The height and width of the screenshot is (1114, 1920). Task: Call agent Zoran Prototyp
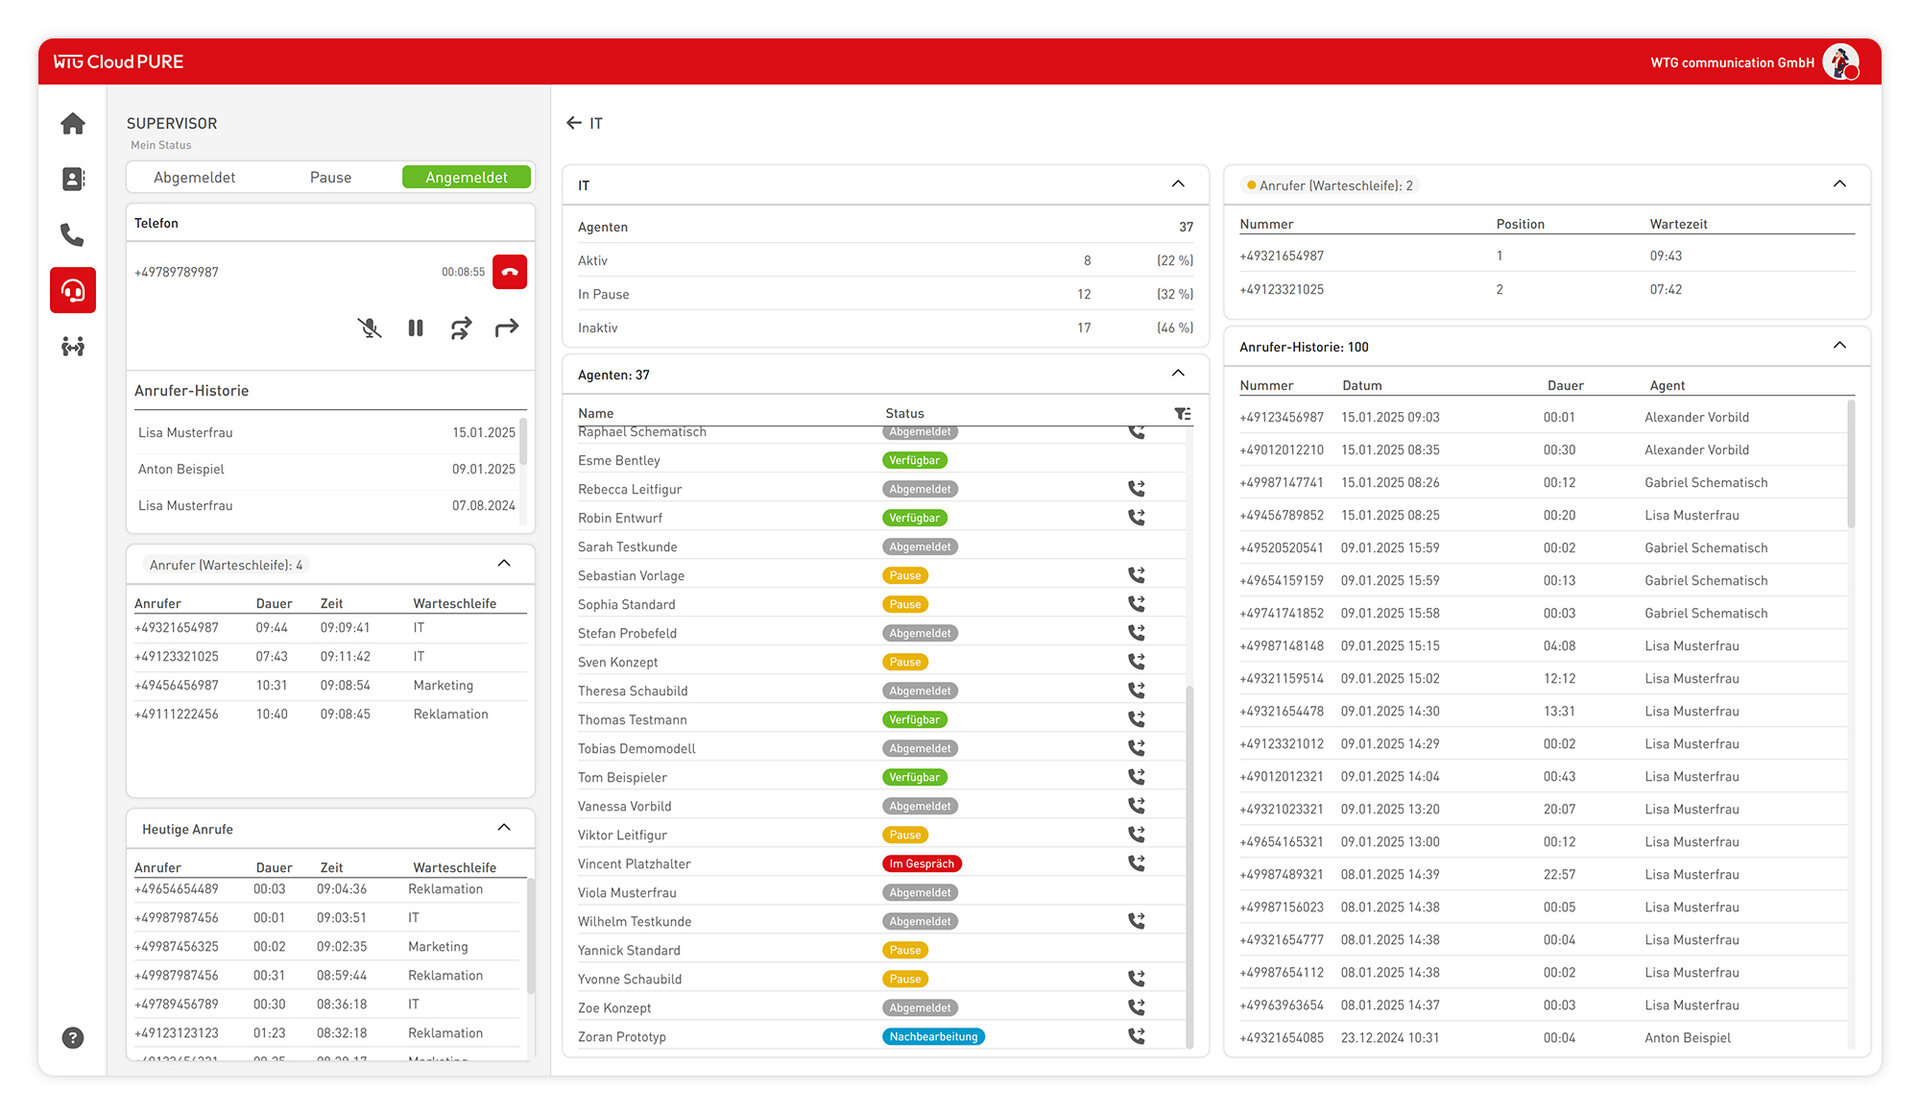pyautogui.click(x=1136, y=1037)
